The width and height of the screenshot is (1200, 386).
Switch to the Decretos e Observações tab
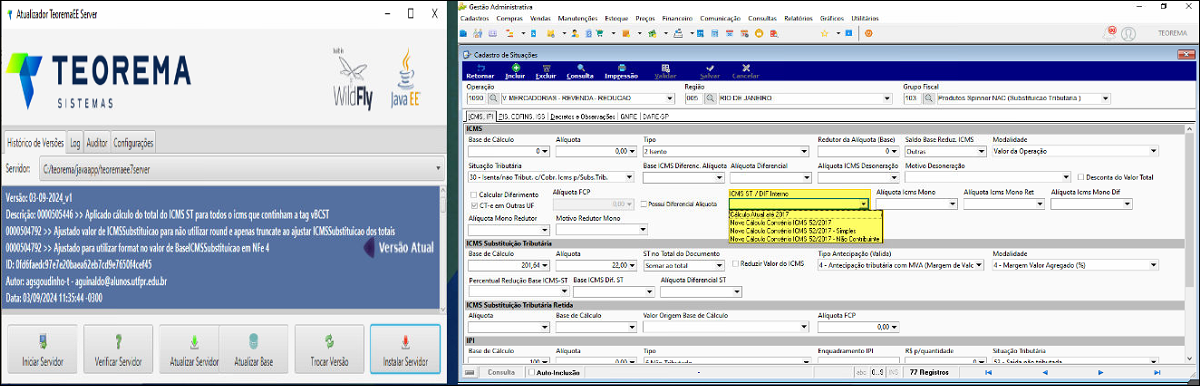[x=582, y=116]
